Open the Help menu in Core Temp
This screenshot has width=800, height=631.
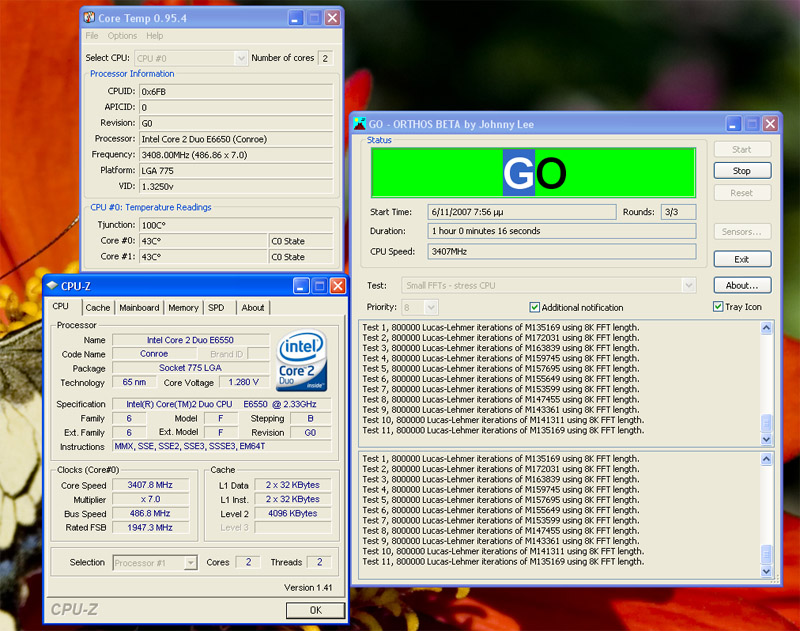[155, 36]
